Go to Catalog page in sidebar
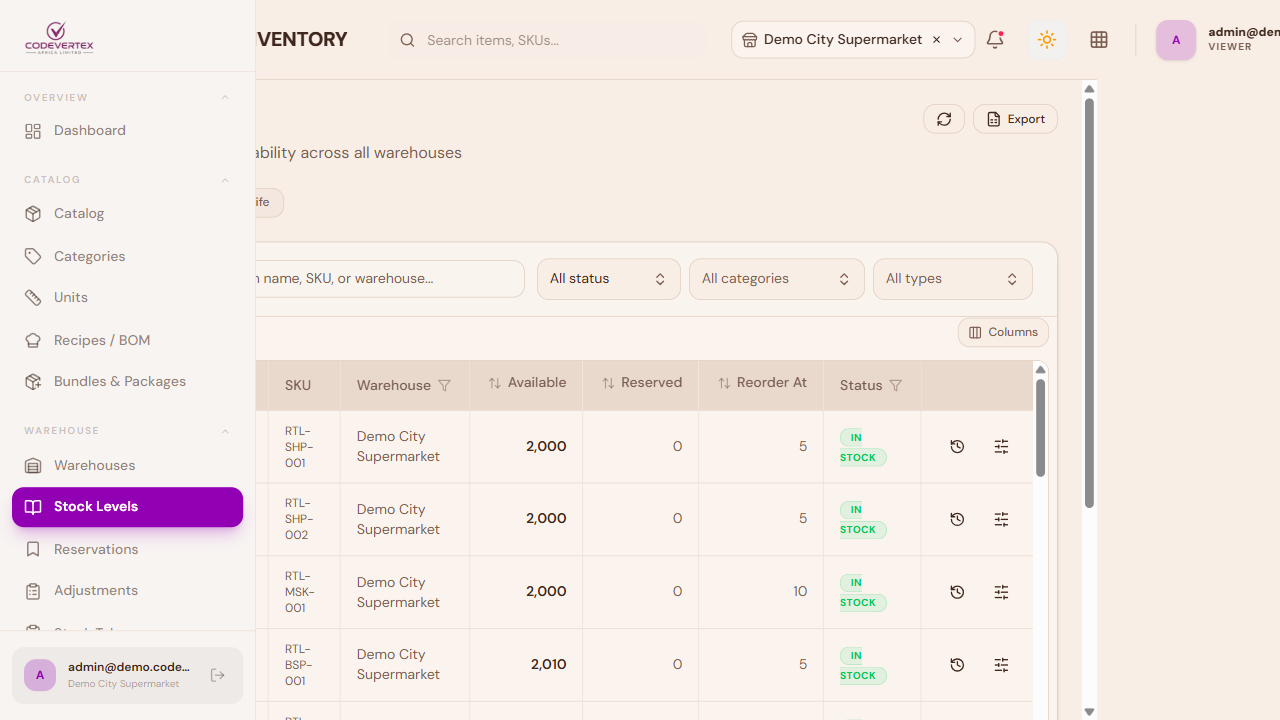 pyautogui.click(x=127, y=214)
